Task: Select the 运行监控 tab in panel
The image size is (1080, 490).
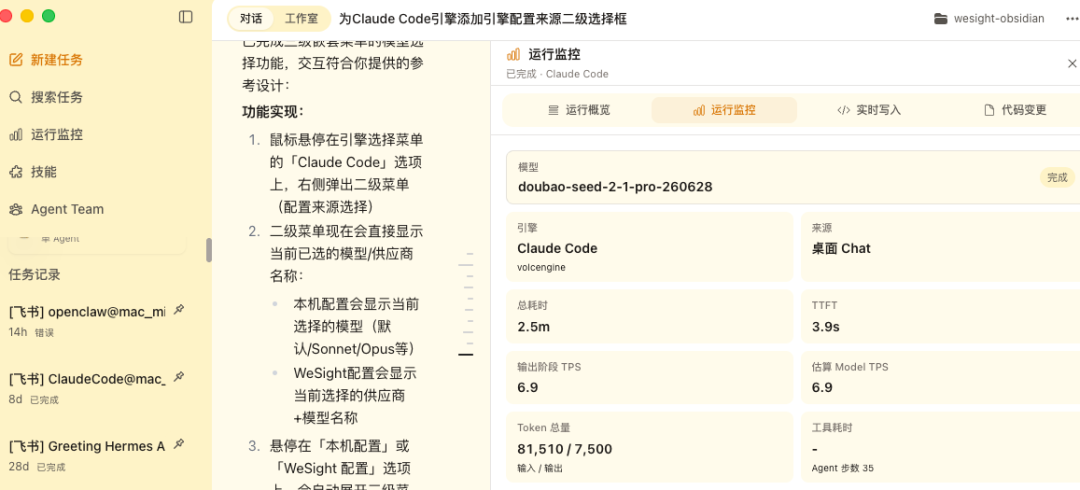Action: coord(724,110)
